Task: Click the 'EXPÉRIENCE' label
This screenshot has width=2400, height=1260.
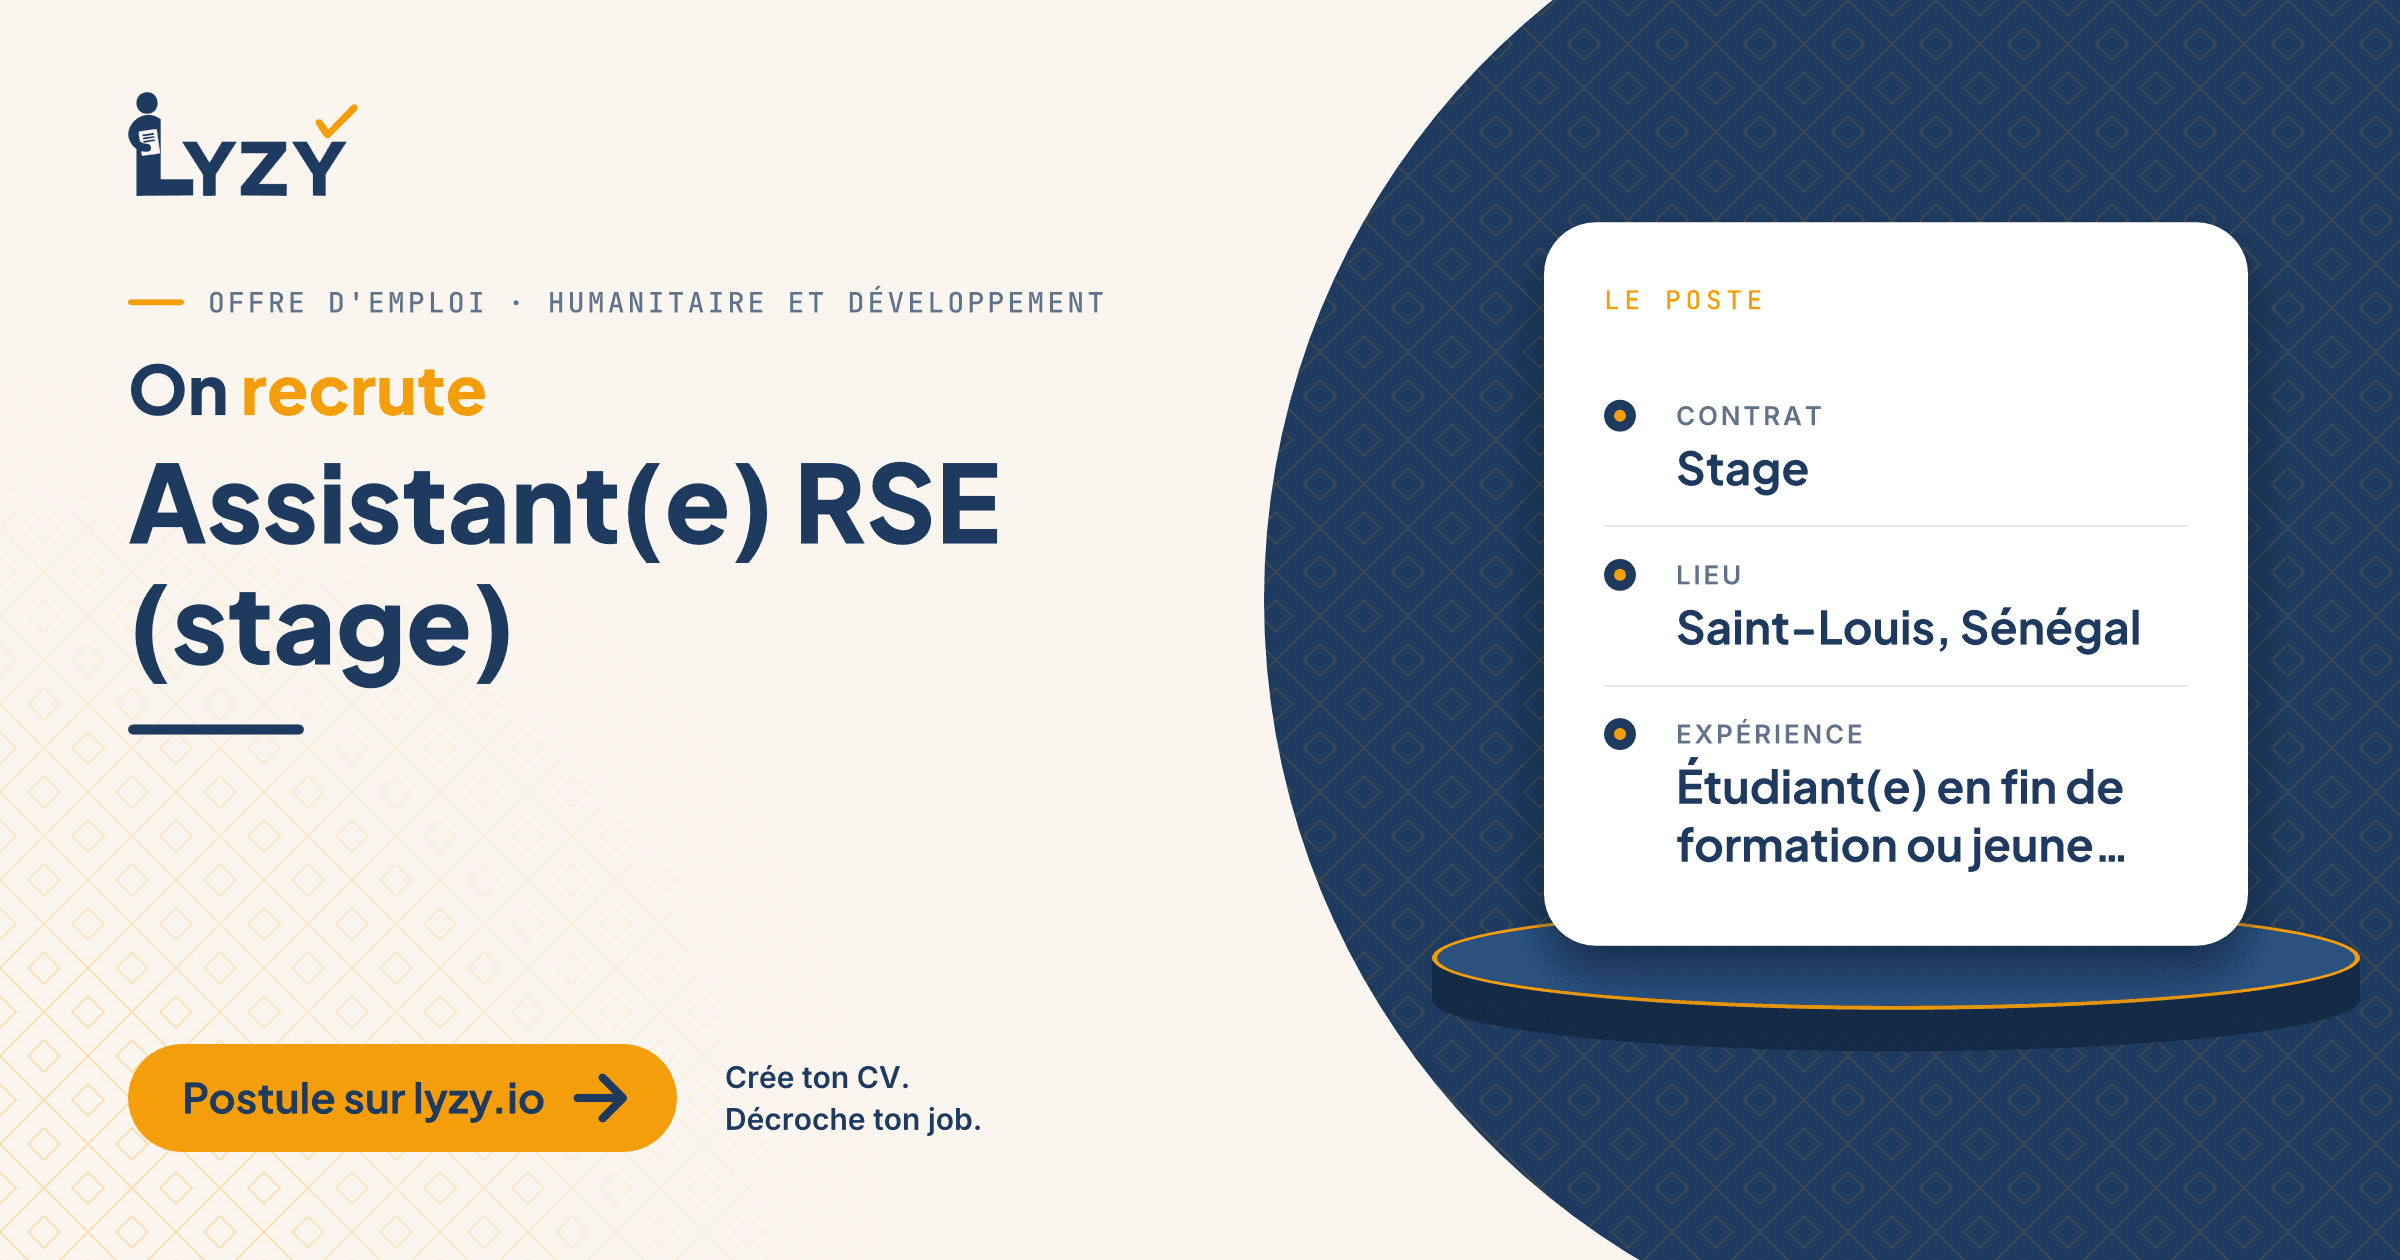Action: 1770,733
